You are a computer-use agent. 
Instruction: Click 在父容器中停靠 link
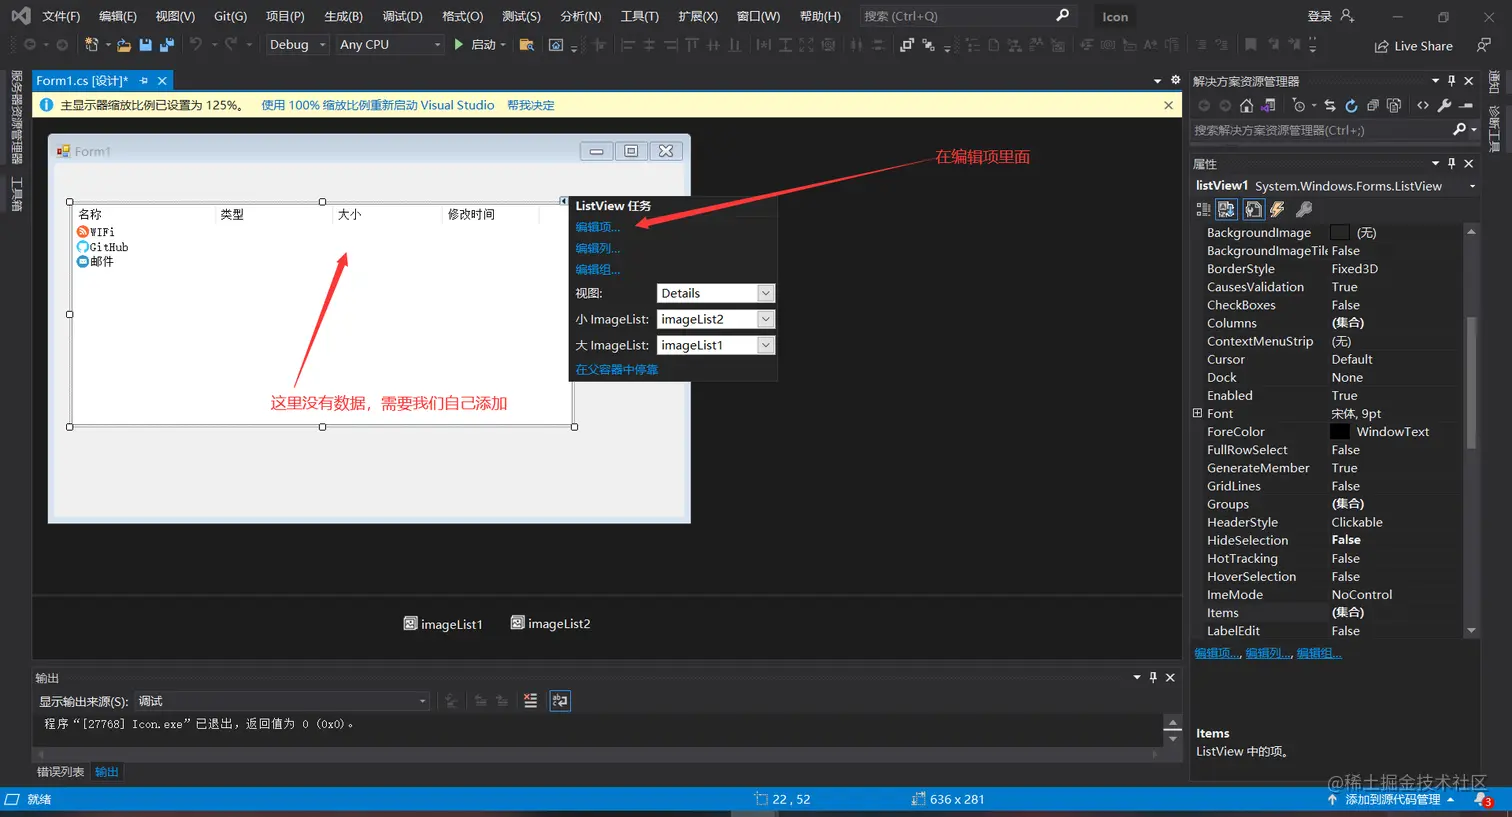pyautogui.click(x=616, y=370)
